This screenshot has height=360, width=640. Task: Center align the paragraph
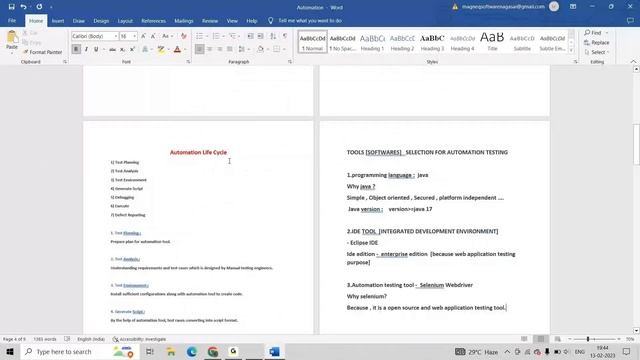(x=209, y=49)
